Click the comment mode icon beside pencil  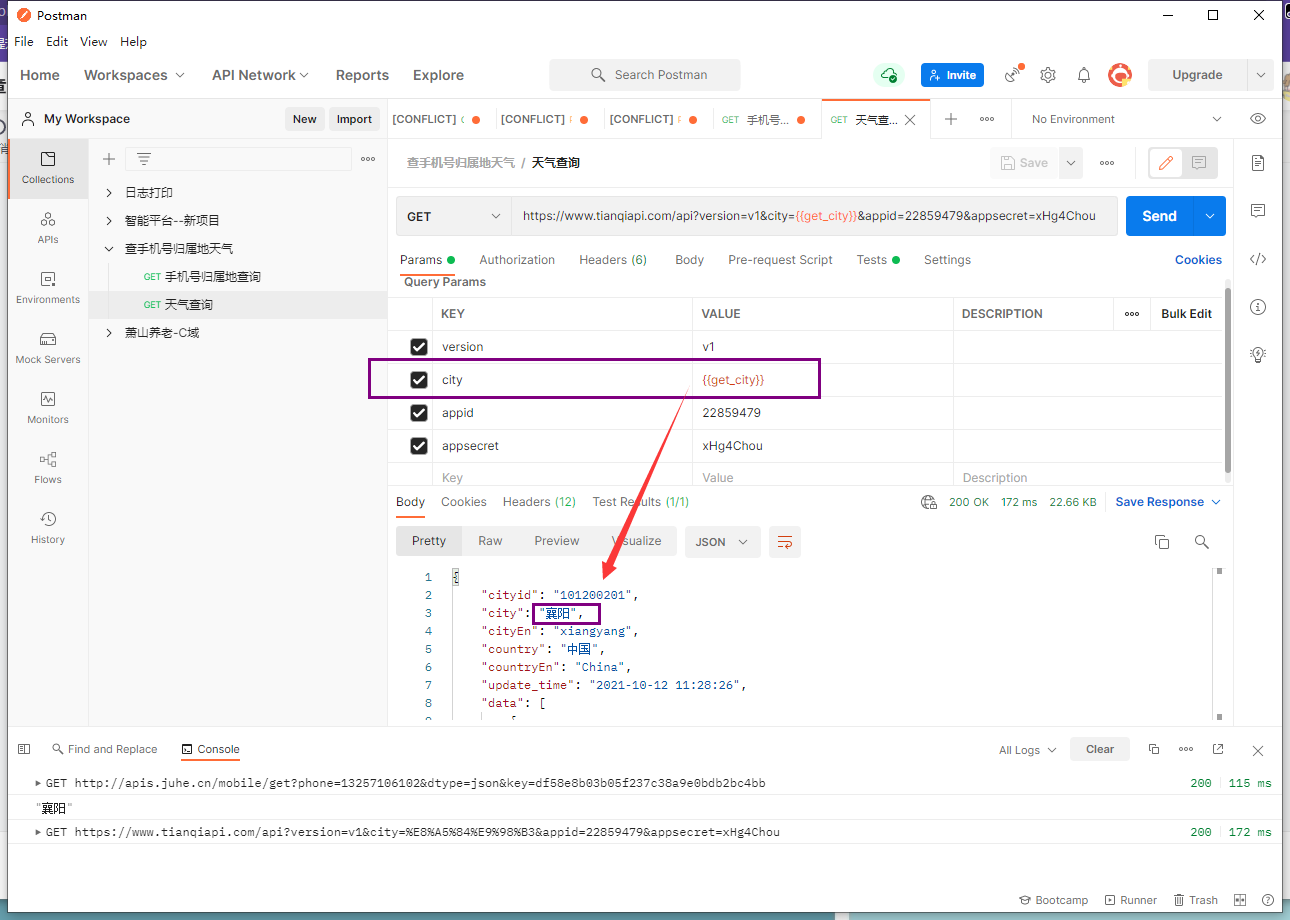pyautogui.click(x=1199, y=163)
